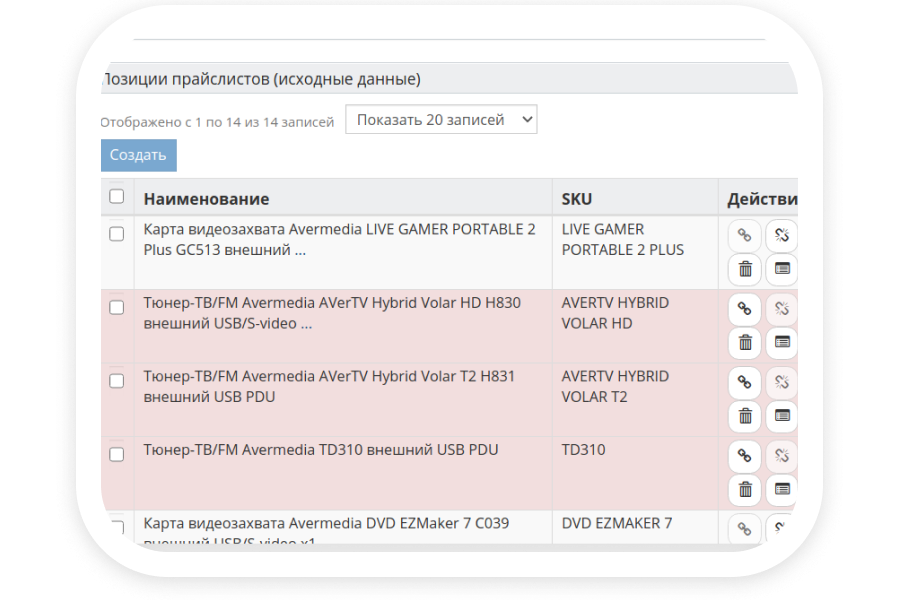Click link icon in LIVE GAMER PORTABLE row
Screen dimensions: 900x600
click(744, 235)
